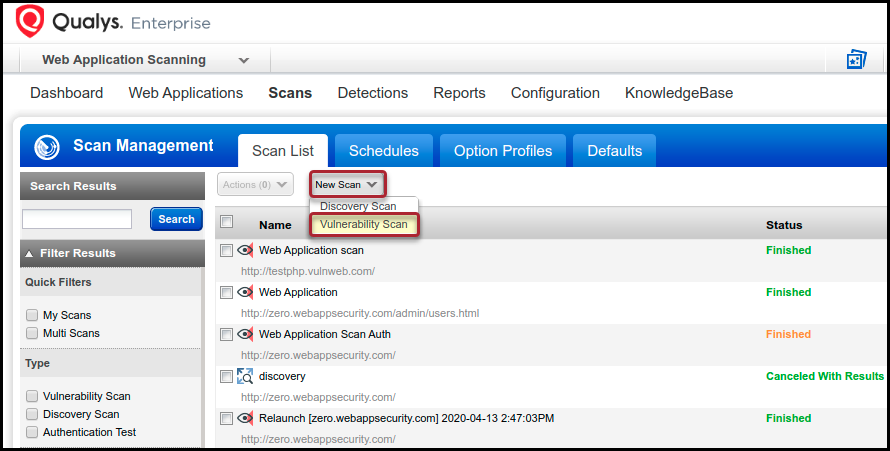Viewport: 890px width, 451px height.
Task: Click eye icon beside Web Application scan
Action: 245,250
